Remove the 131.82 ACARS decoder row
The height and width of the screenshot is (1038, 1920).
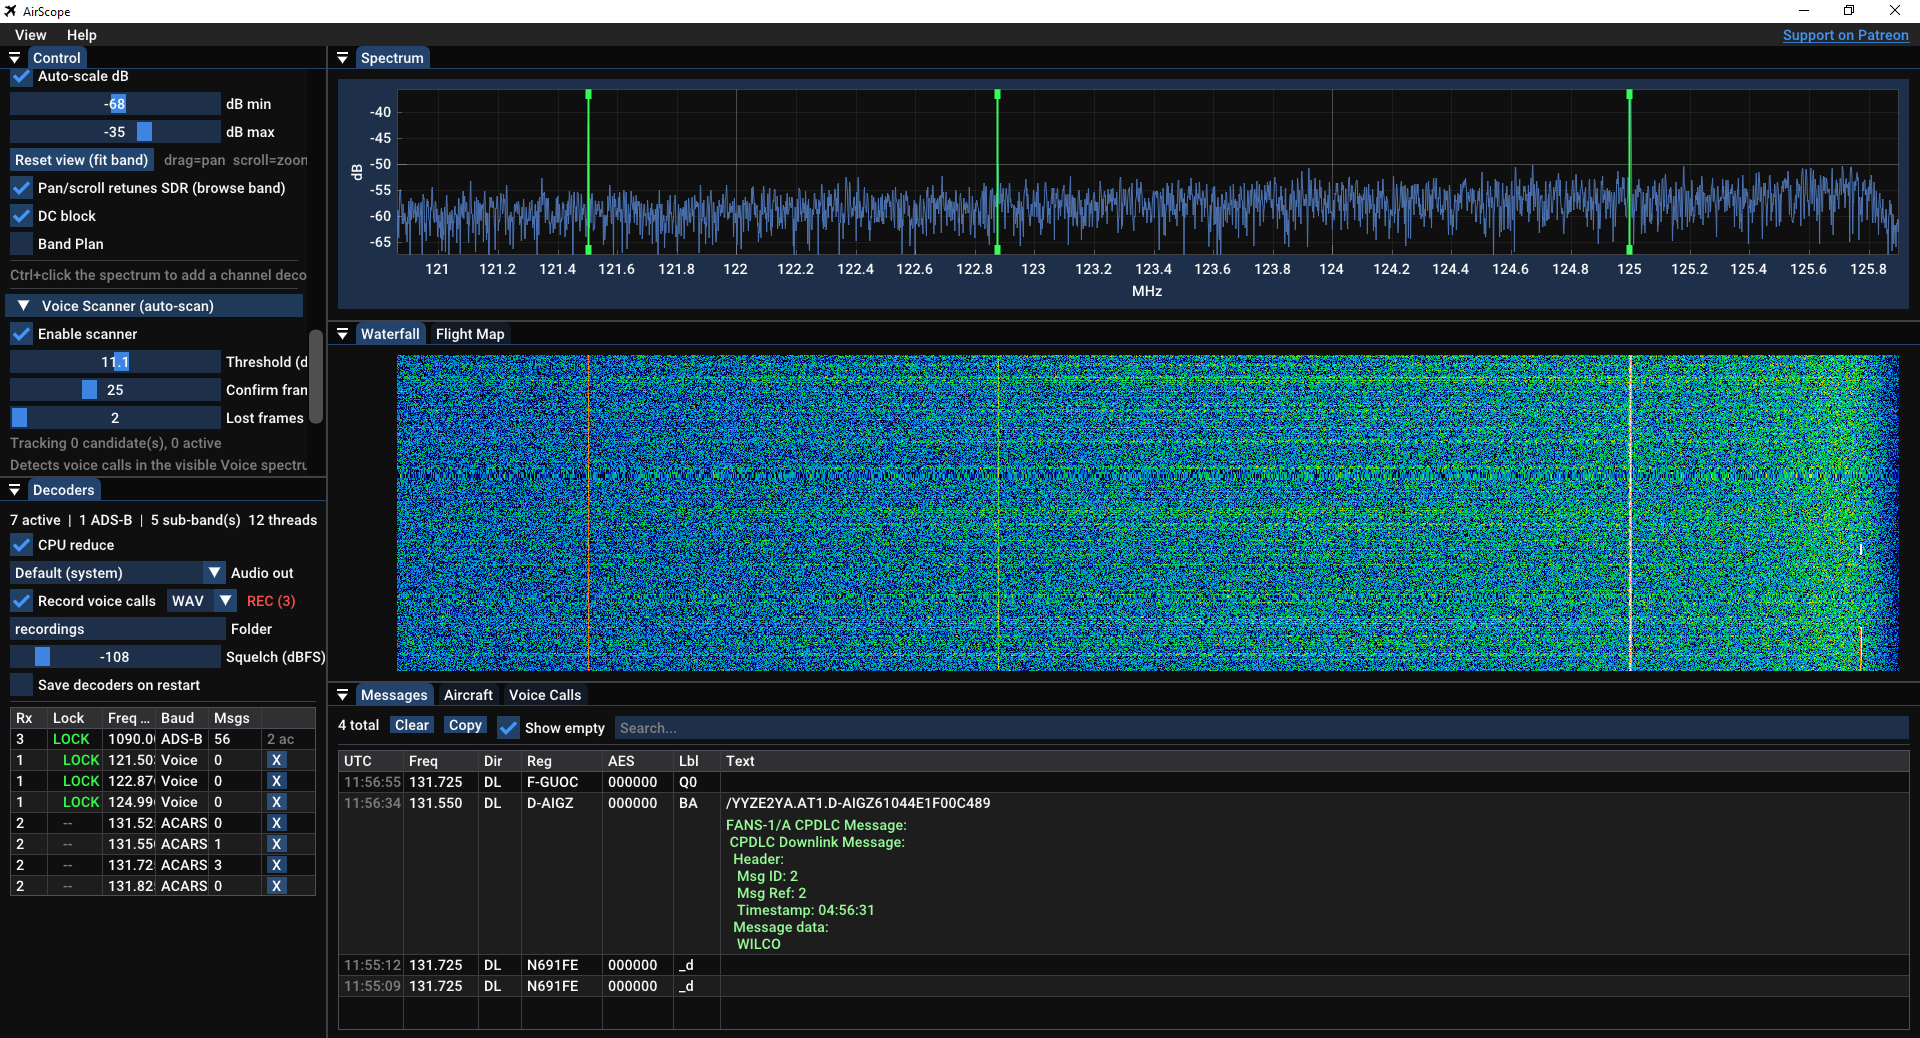277,886
